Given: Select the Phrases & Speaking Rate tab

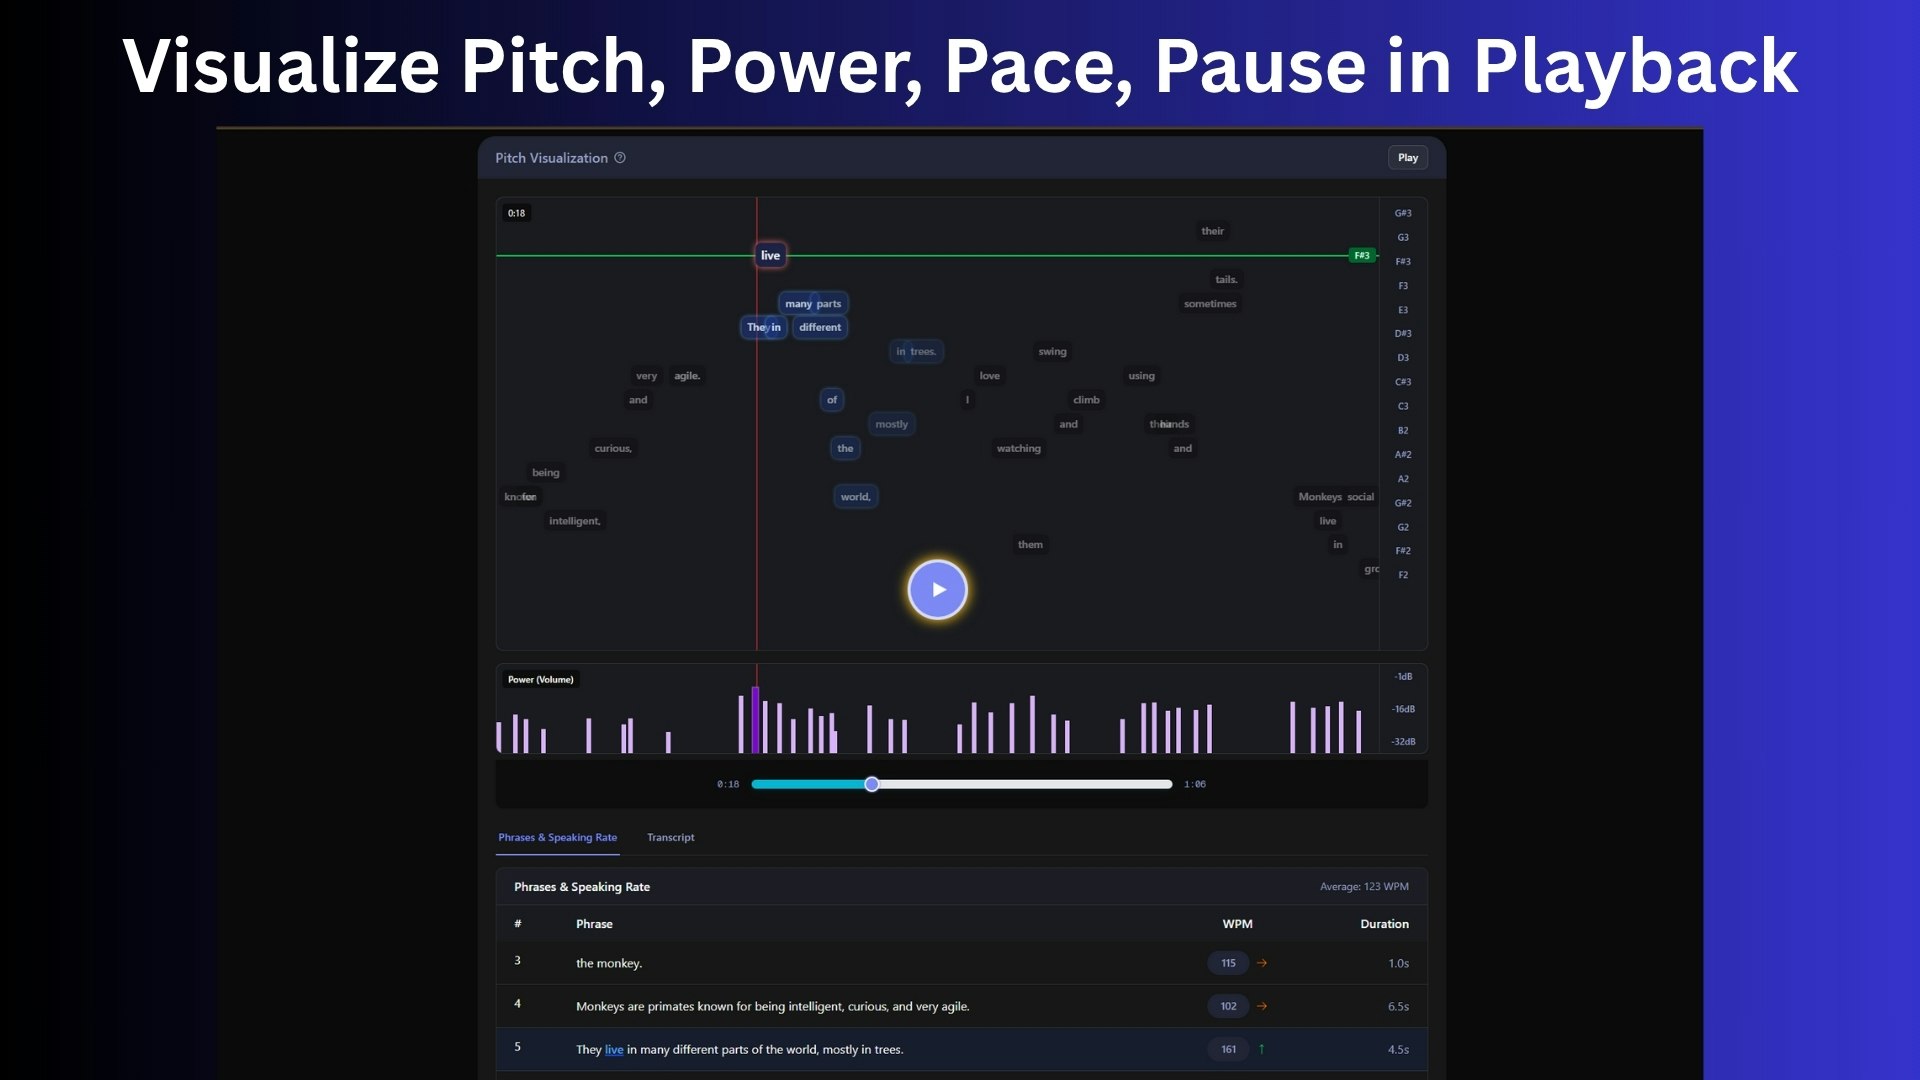Looking at the screenshot, I should click(x=557, y=838).
